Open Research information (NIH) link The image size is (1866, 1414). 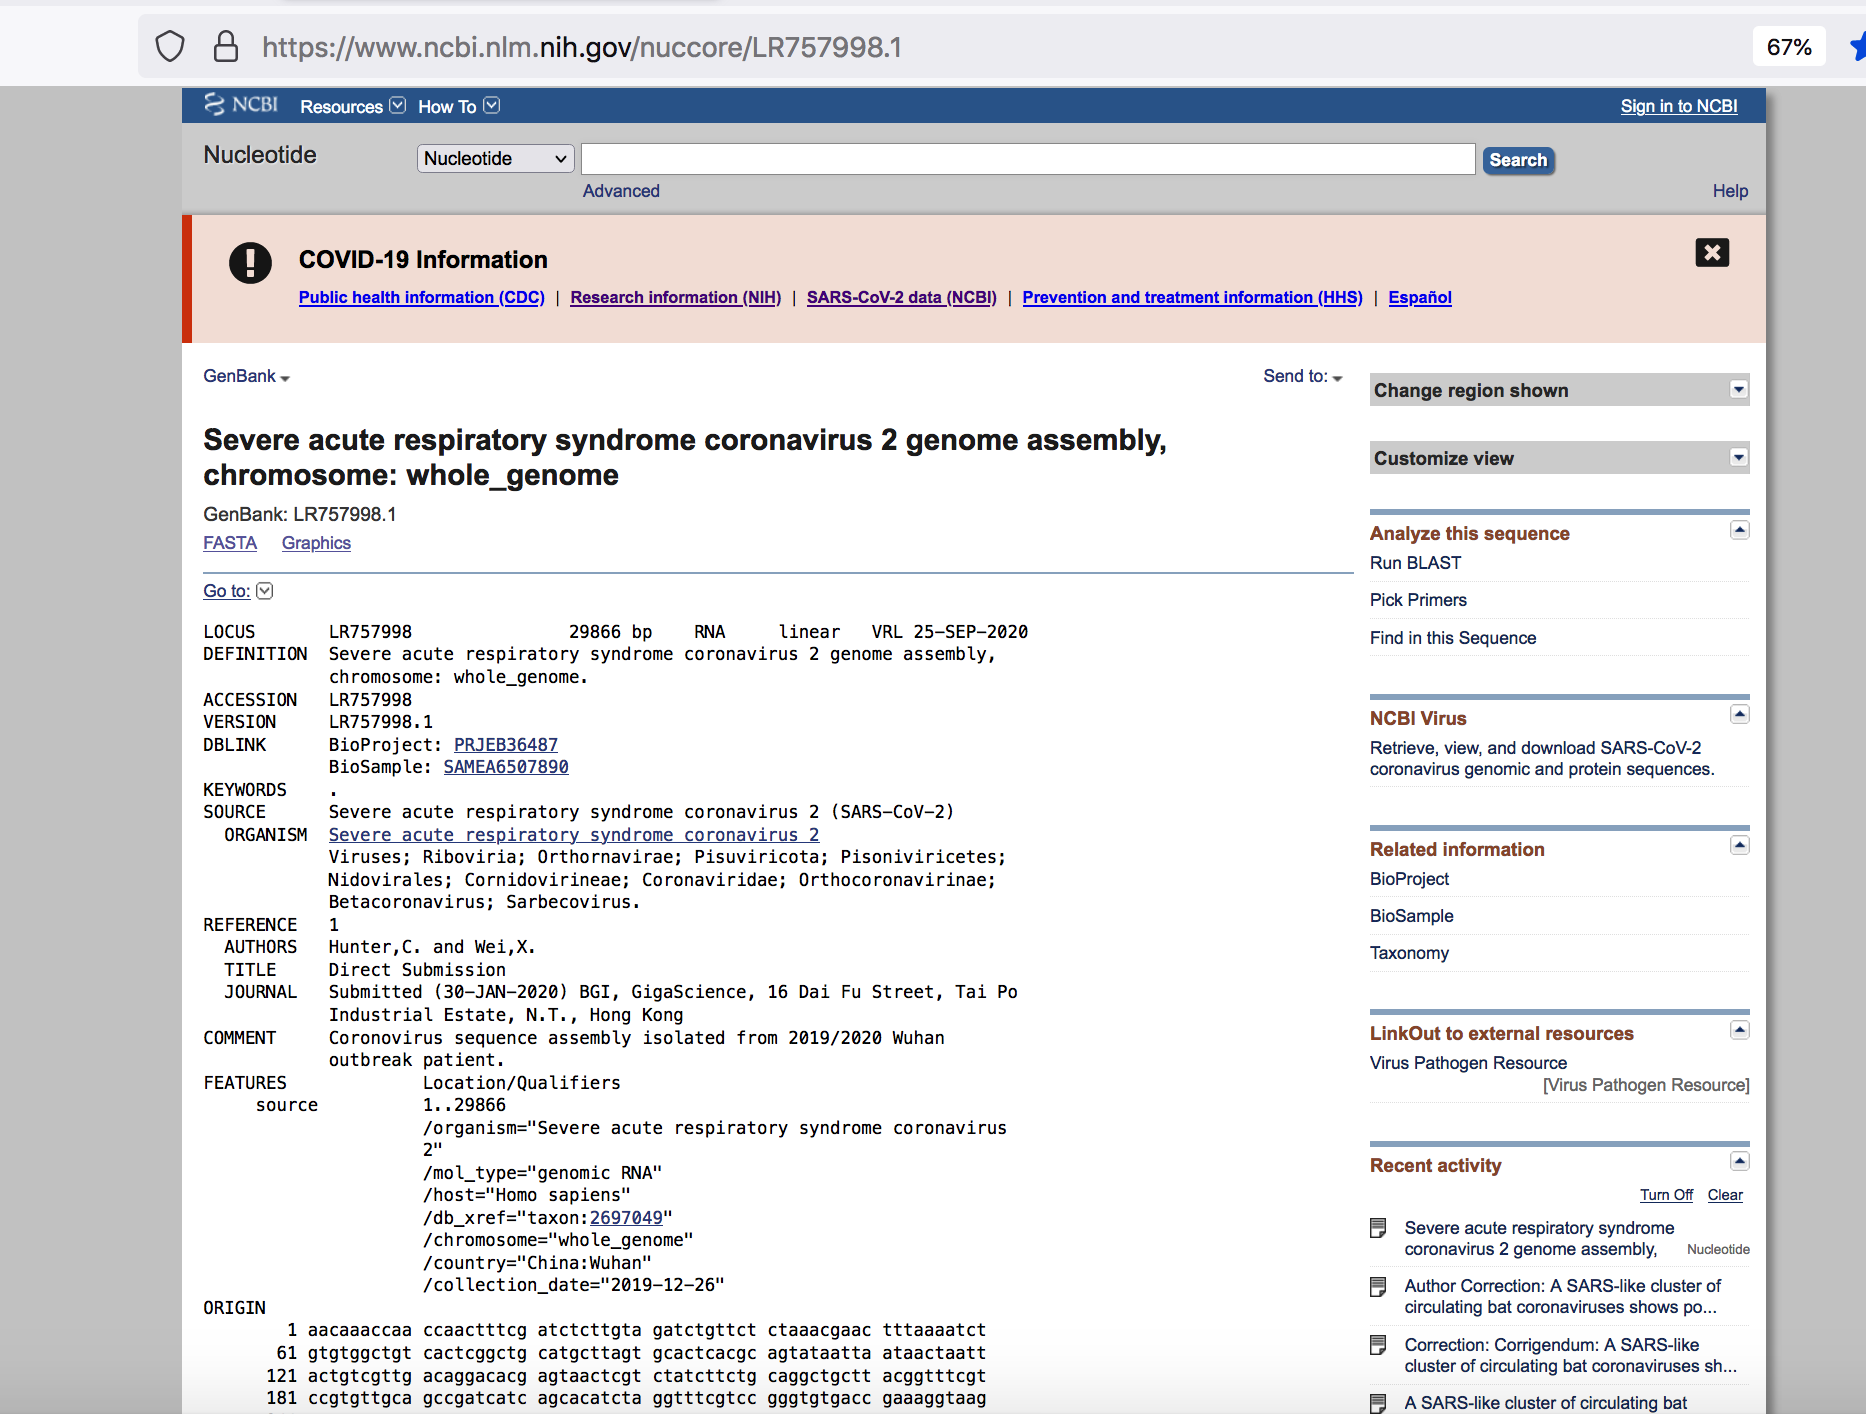[x=675, y=297]
